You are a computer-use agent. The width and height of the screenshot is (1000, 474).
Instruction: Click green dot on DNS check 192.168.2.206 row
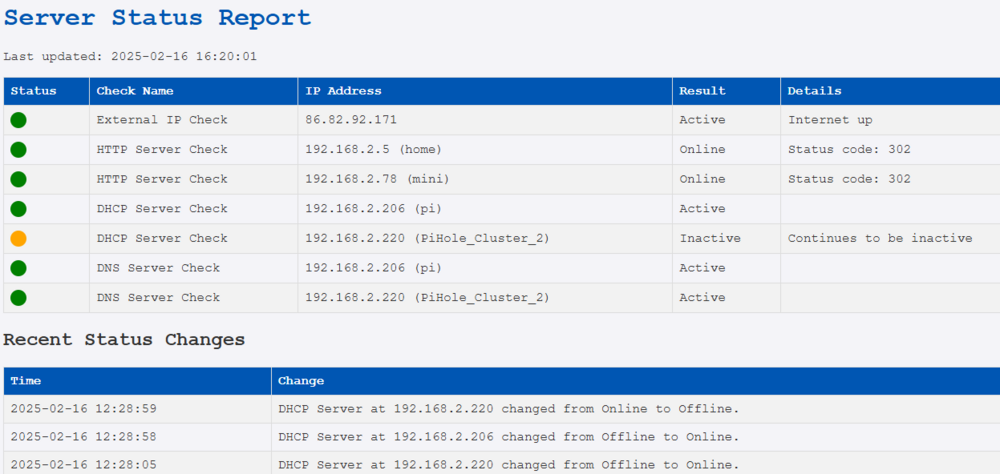[18, 268]
